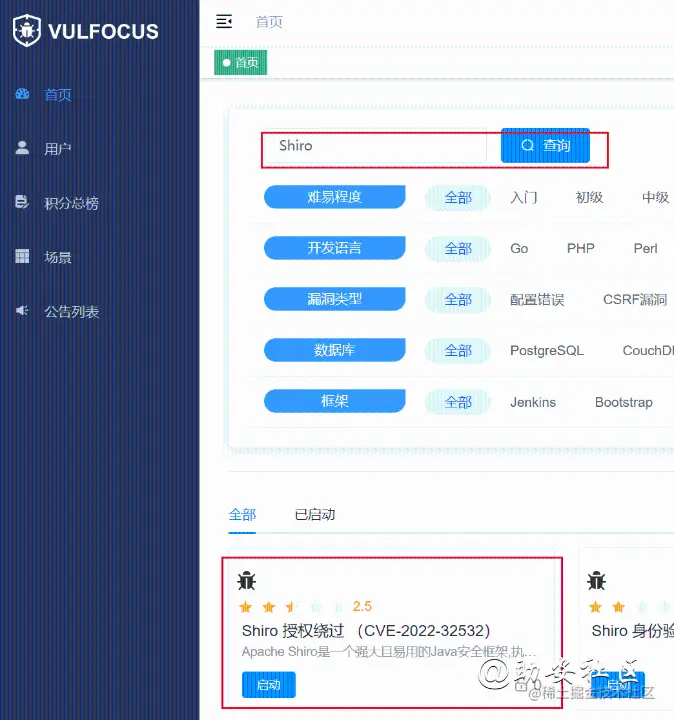Select 全部 in the 难易程度 row
Screen dimensions: 674x720
coord(458,198)
